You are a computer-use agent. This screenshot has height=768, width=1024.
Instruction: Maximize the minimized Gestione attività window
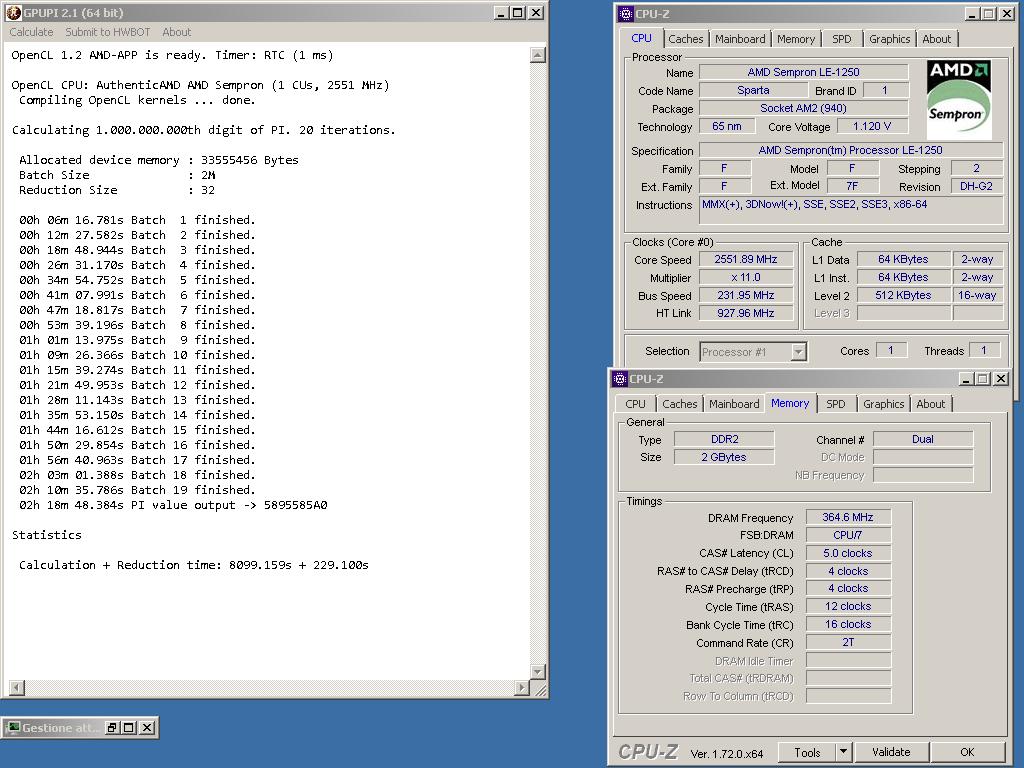pyautogui.click(x=129, y=728)
